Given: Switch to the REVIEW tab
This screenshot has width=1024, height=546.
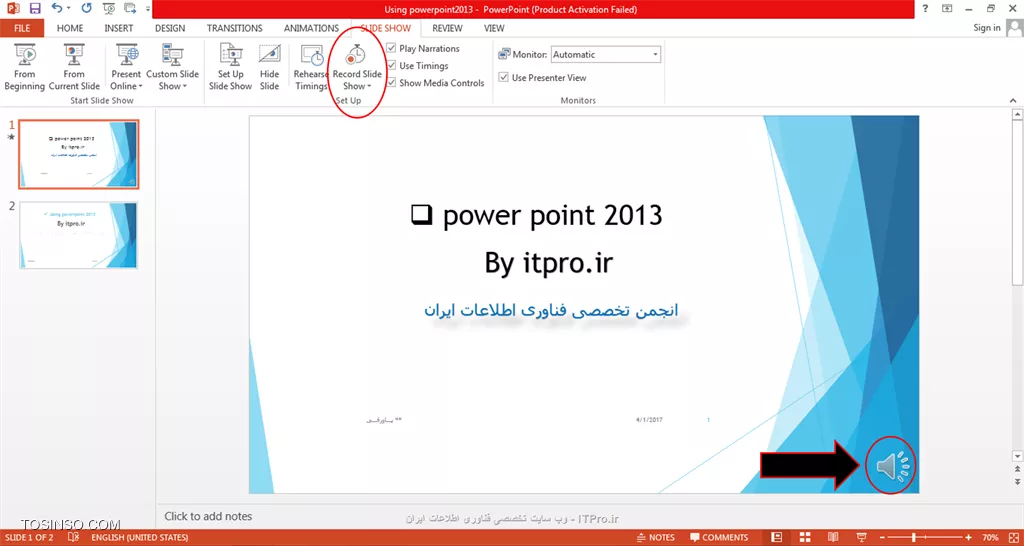Looking at the screenshot, I should click(x=447, y=28).
